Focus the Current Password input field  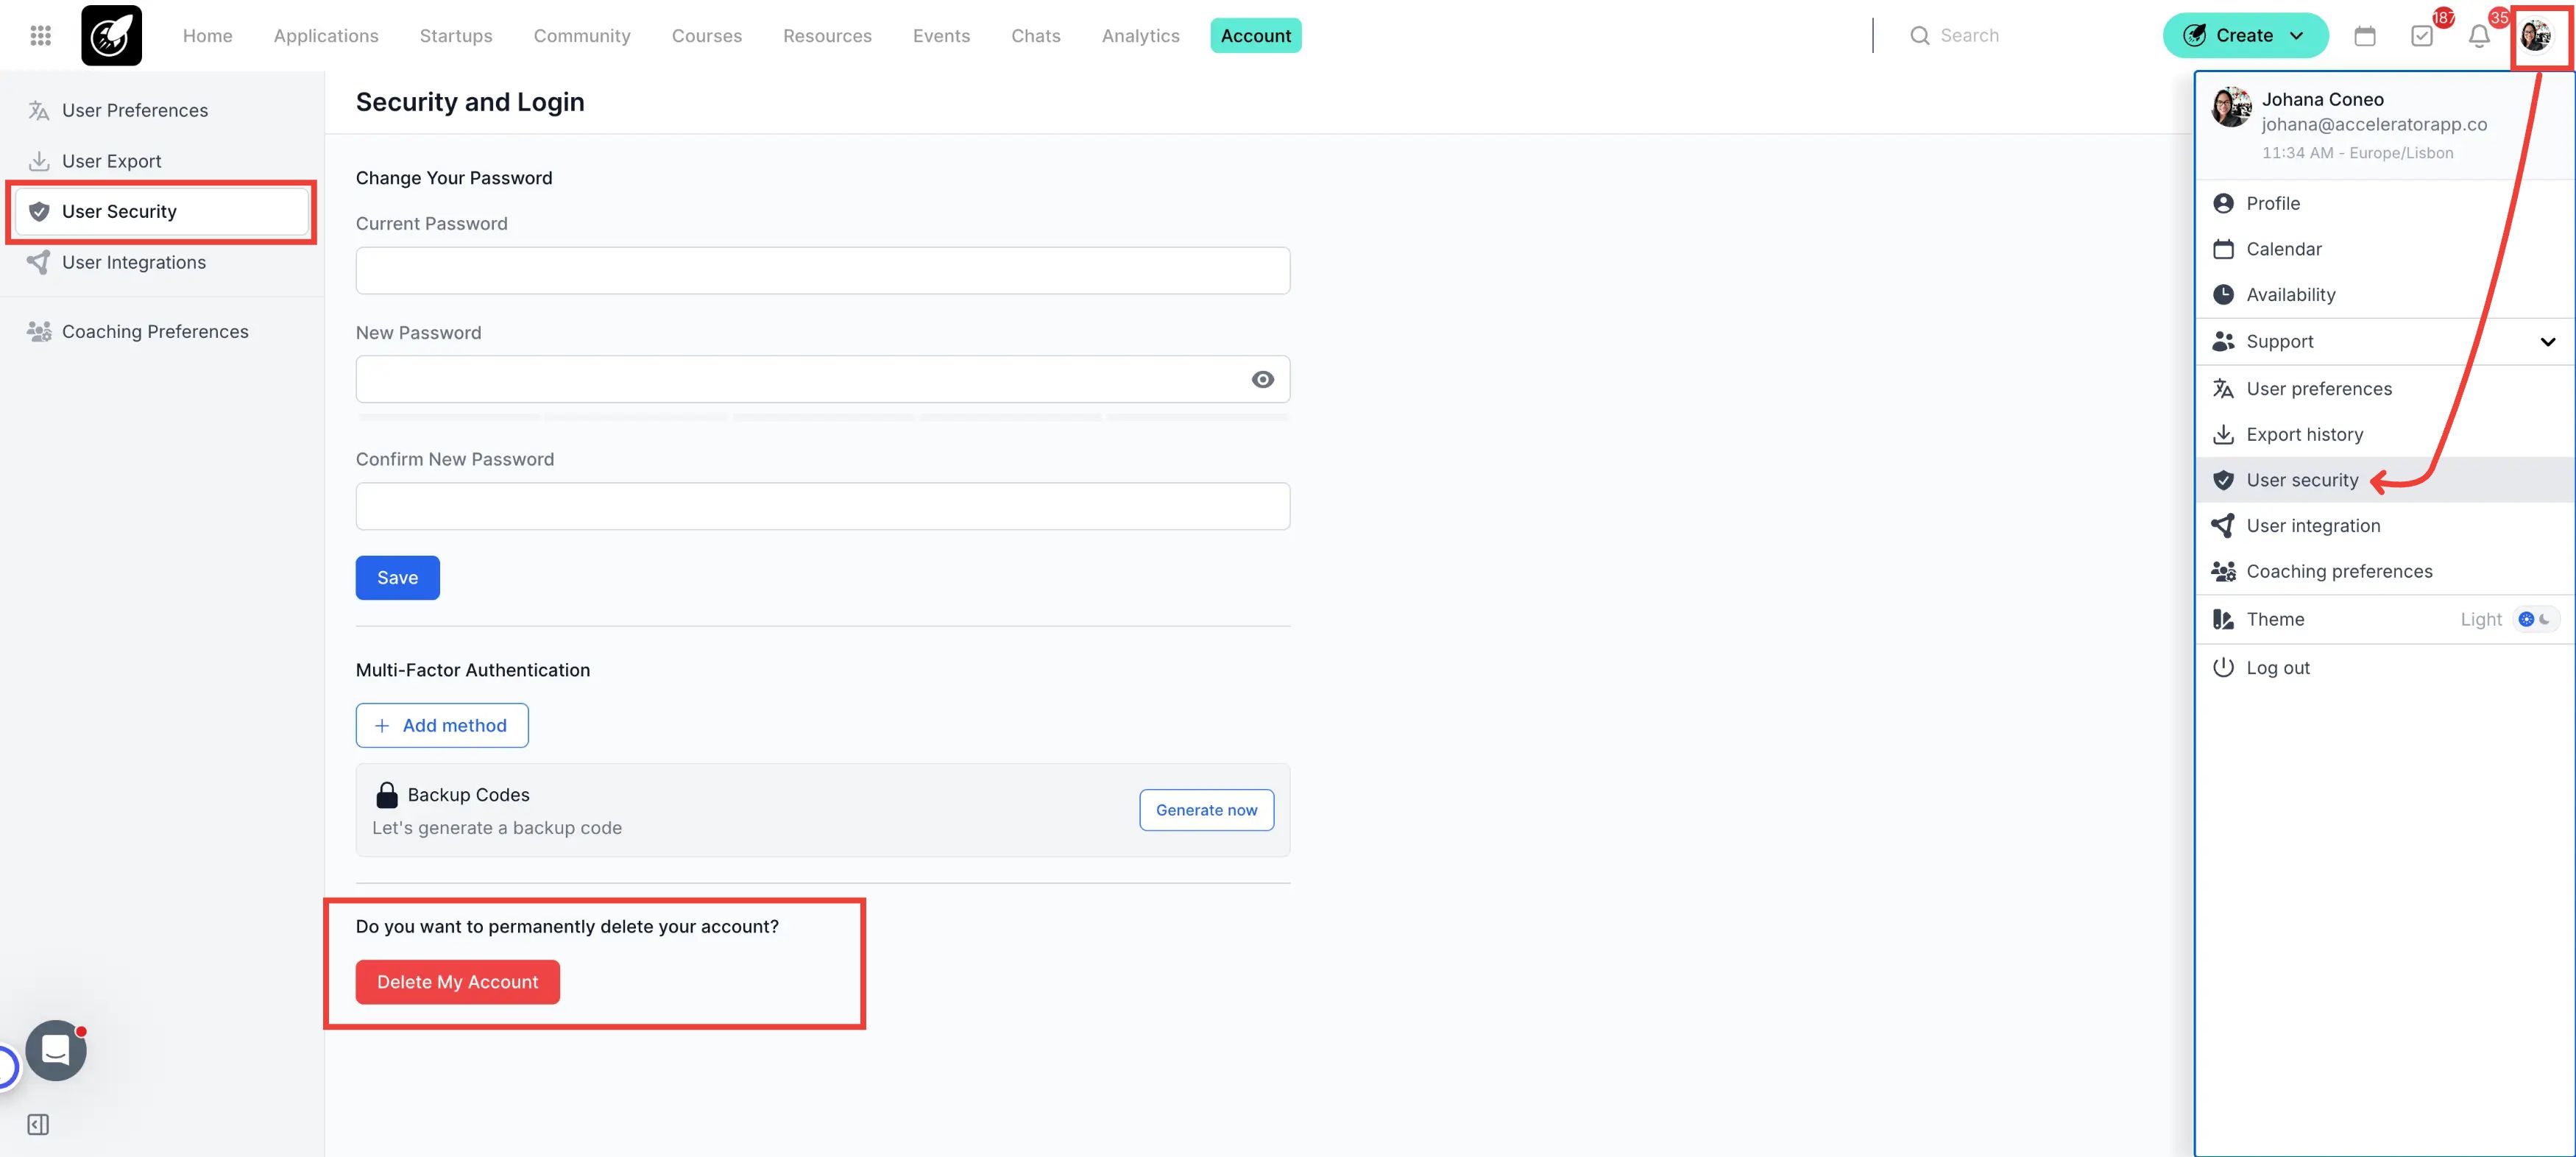(822, 270)
